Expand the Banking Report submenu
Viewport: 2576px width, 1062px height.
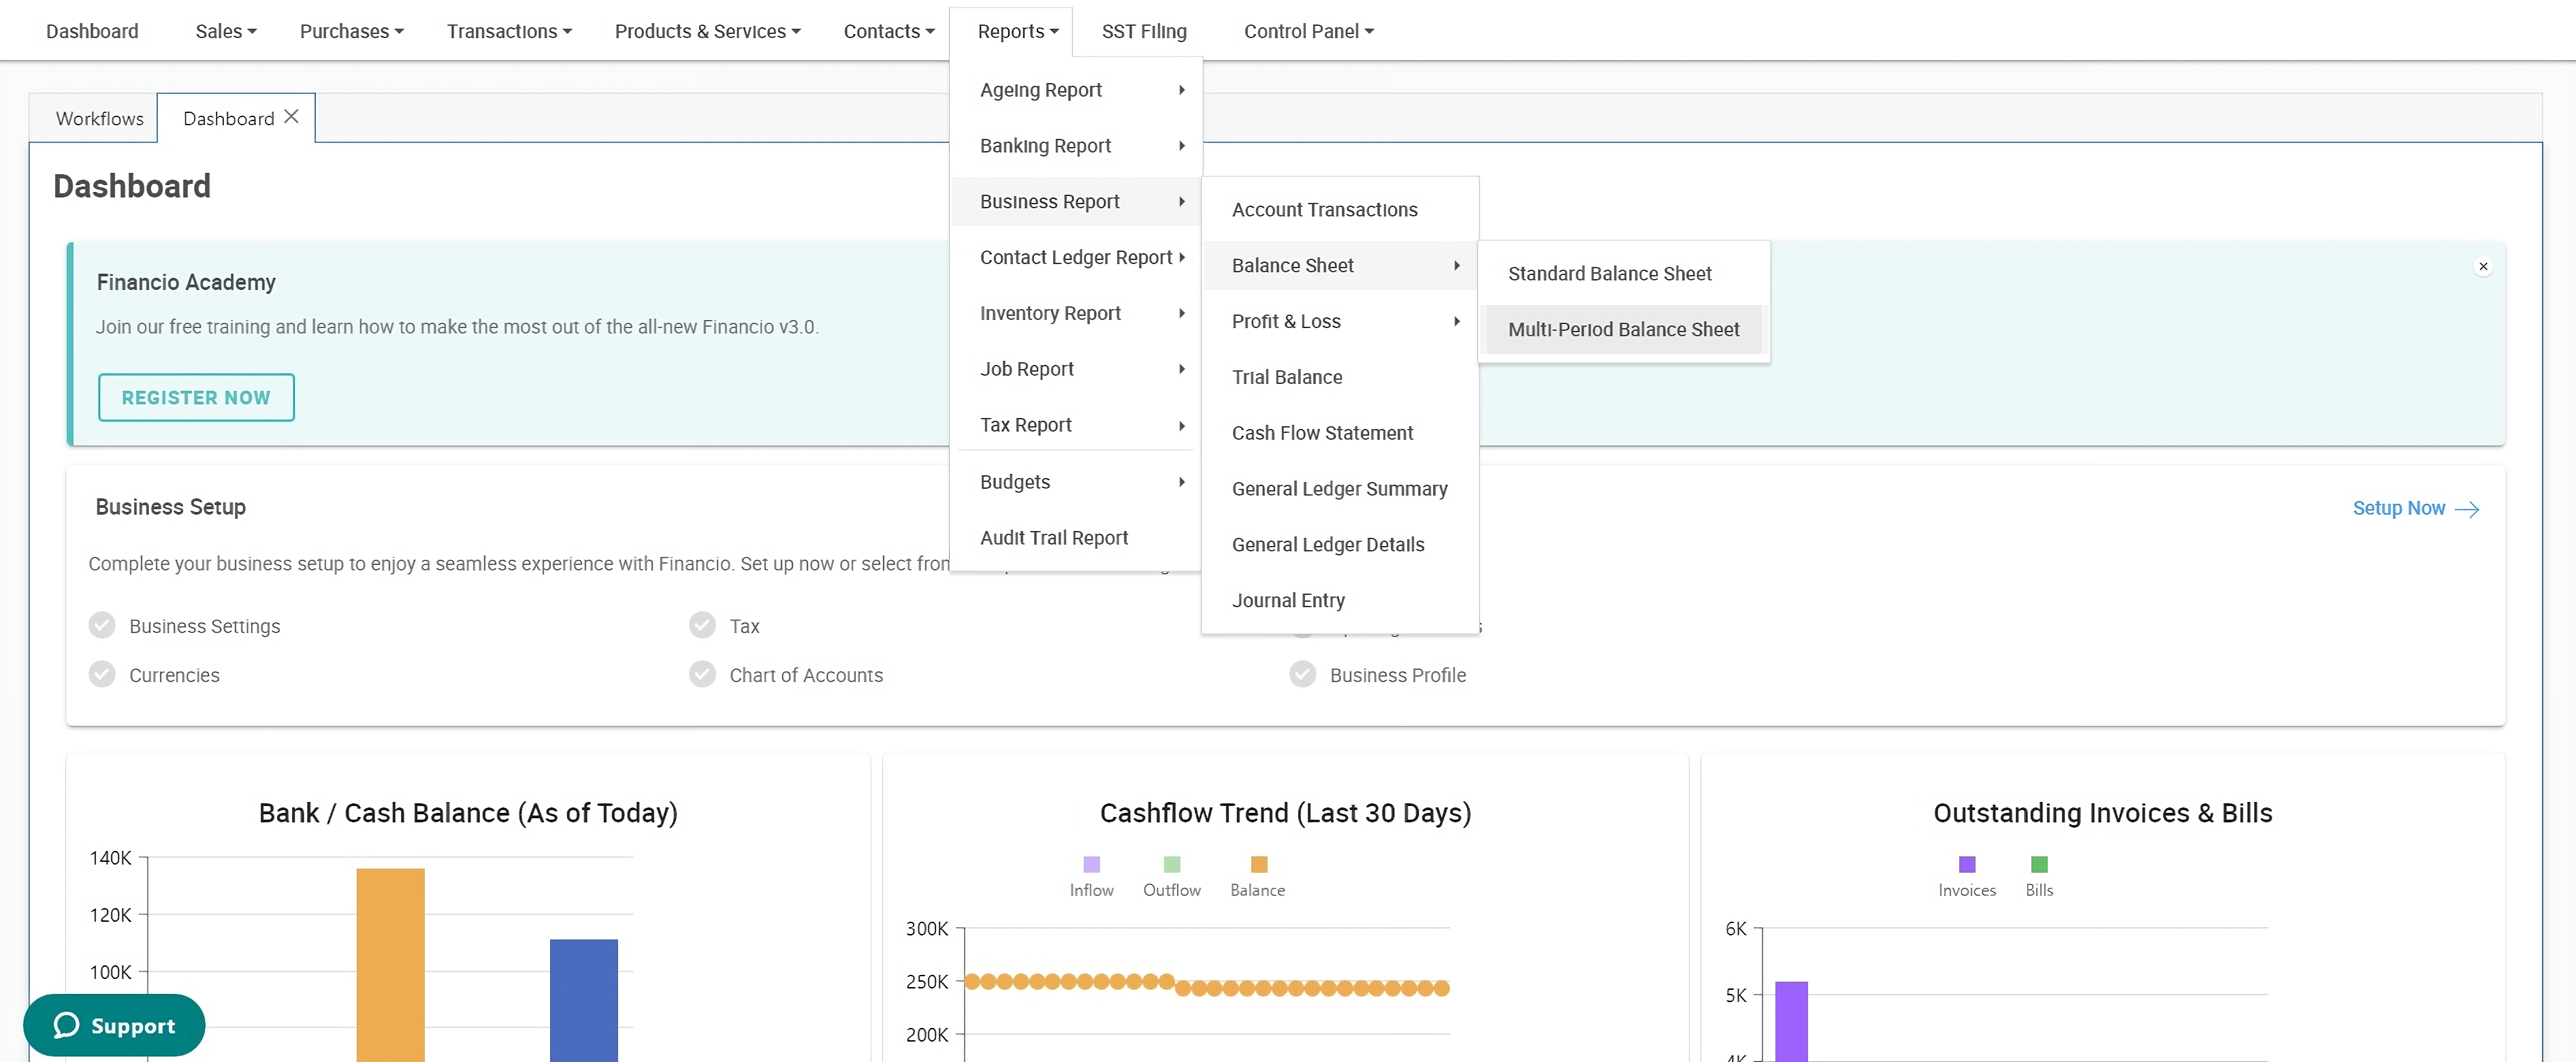[1077, 146]
